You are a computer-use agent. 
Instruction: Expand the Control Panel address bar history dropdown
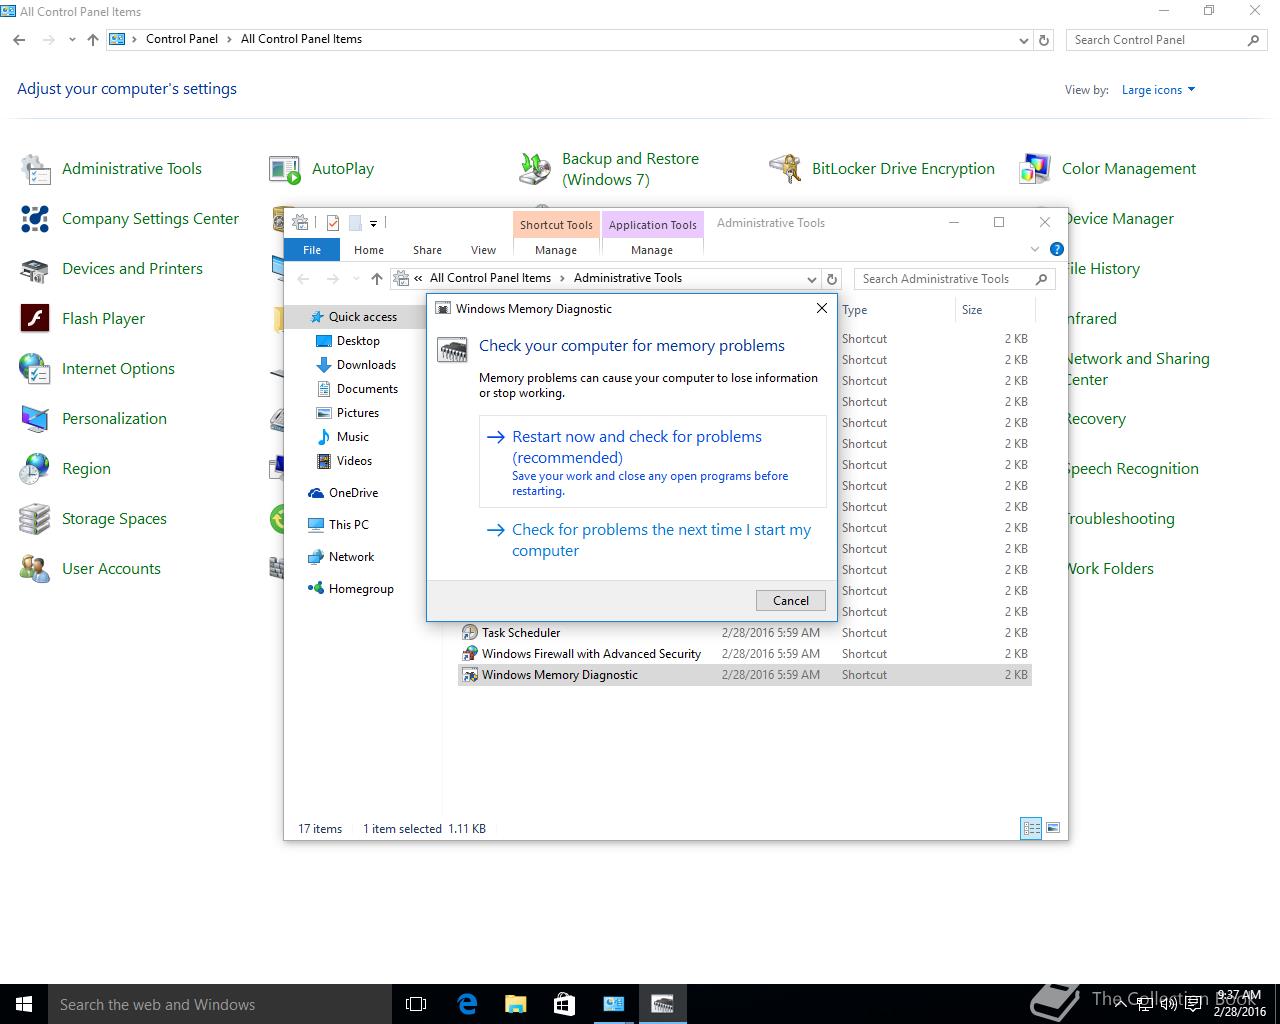1023,40
